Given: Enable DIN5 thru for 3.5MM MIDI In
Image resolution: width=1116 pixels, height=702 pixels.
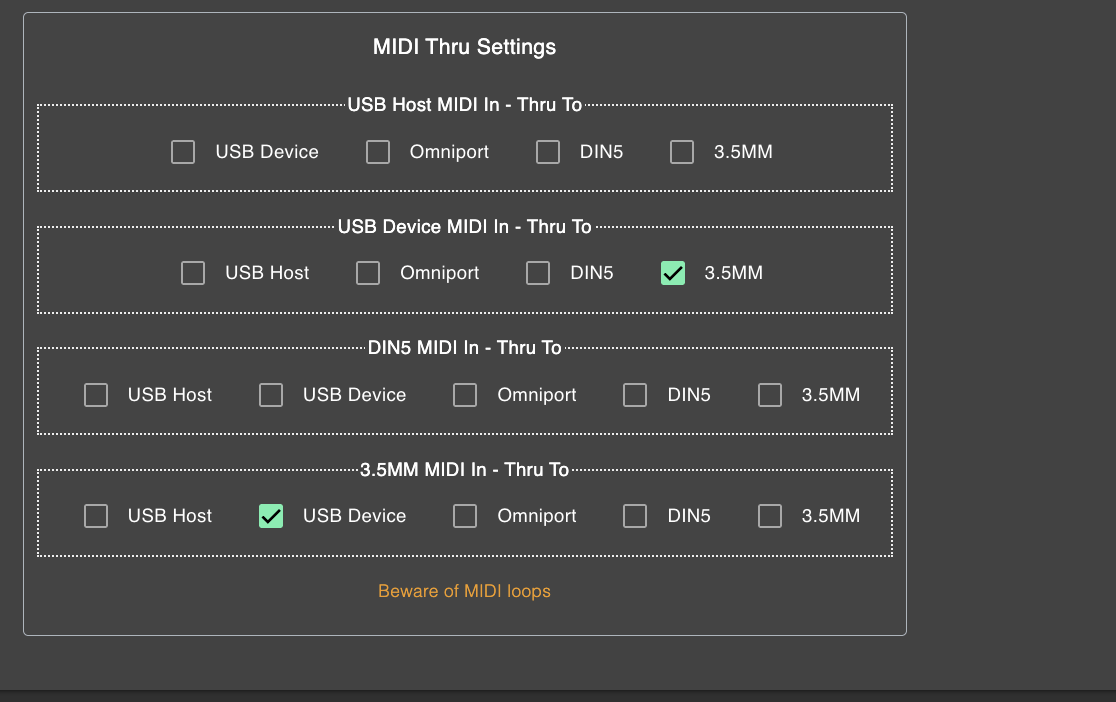Looking at the screenshot, I should click(635, 516).
